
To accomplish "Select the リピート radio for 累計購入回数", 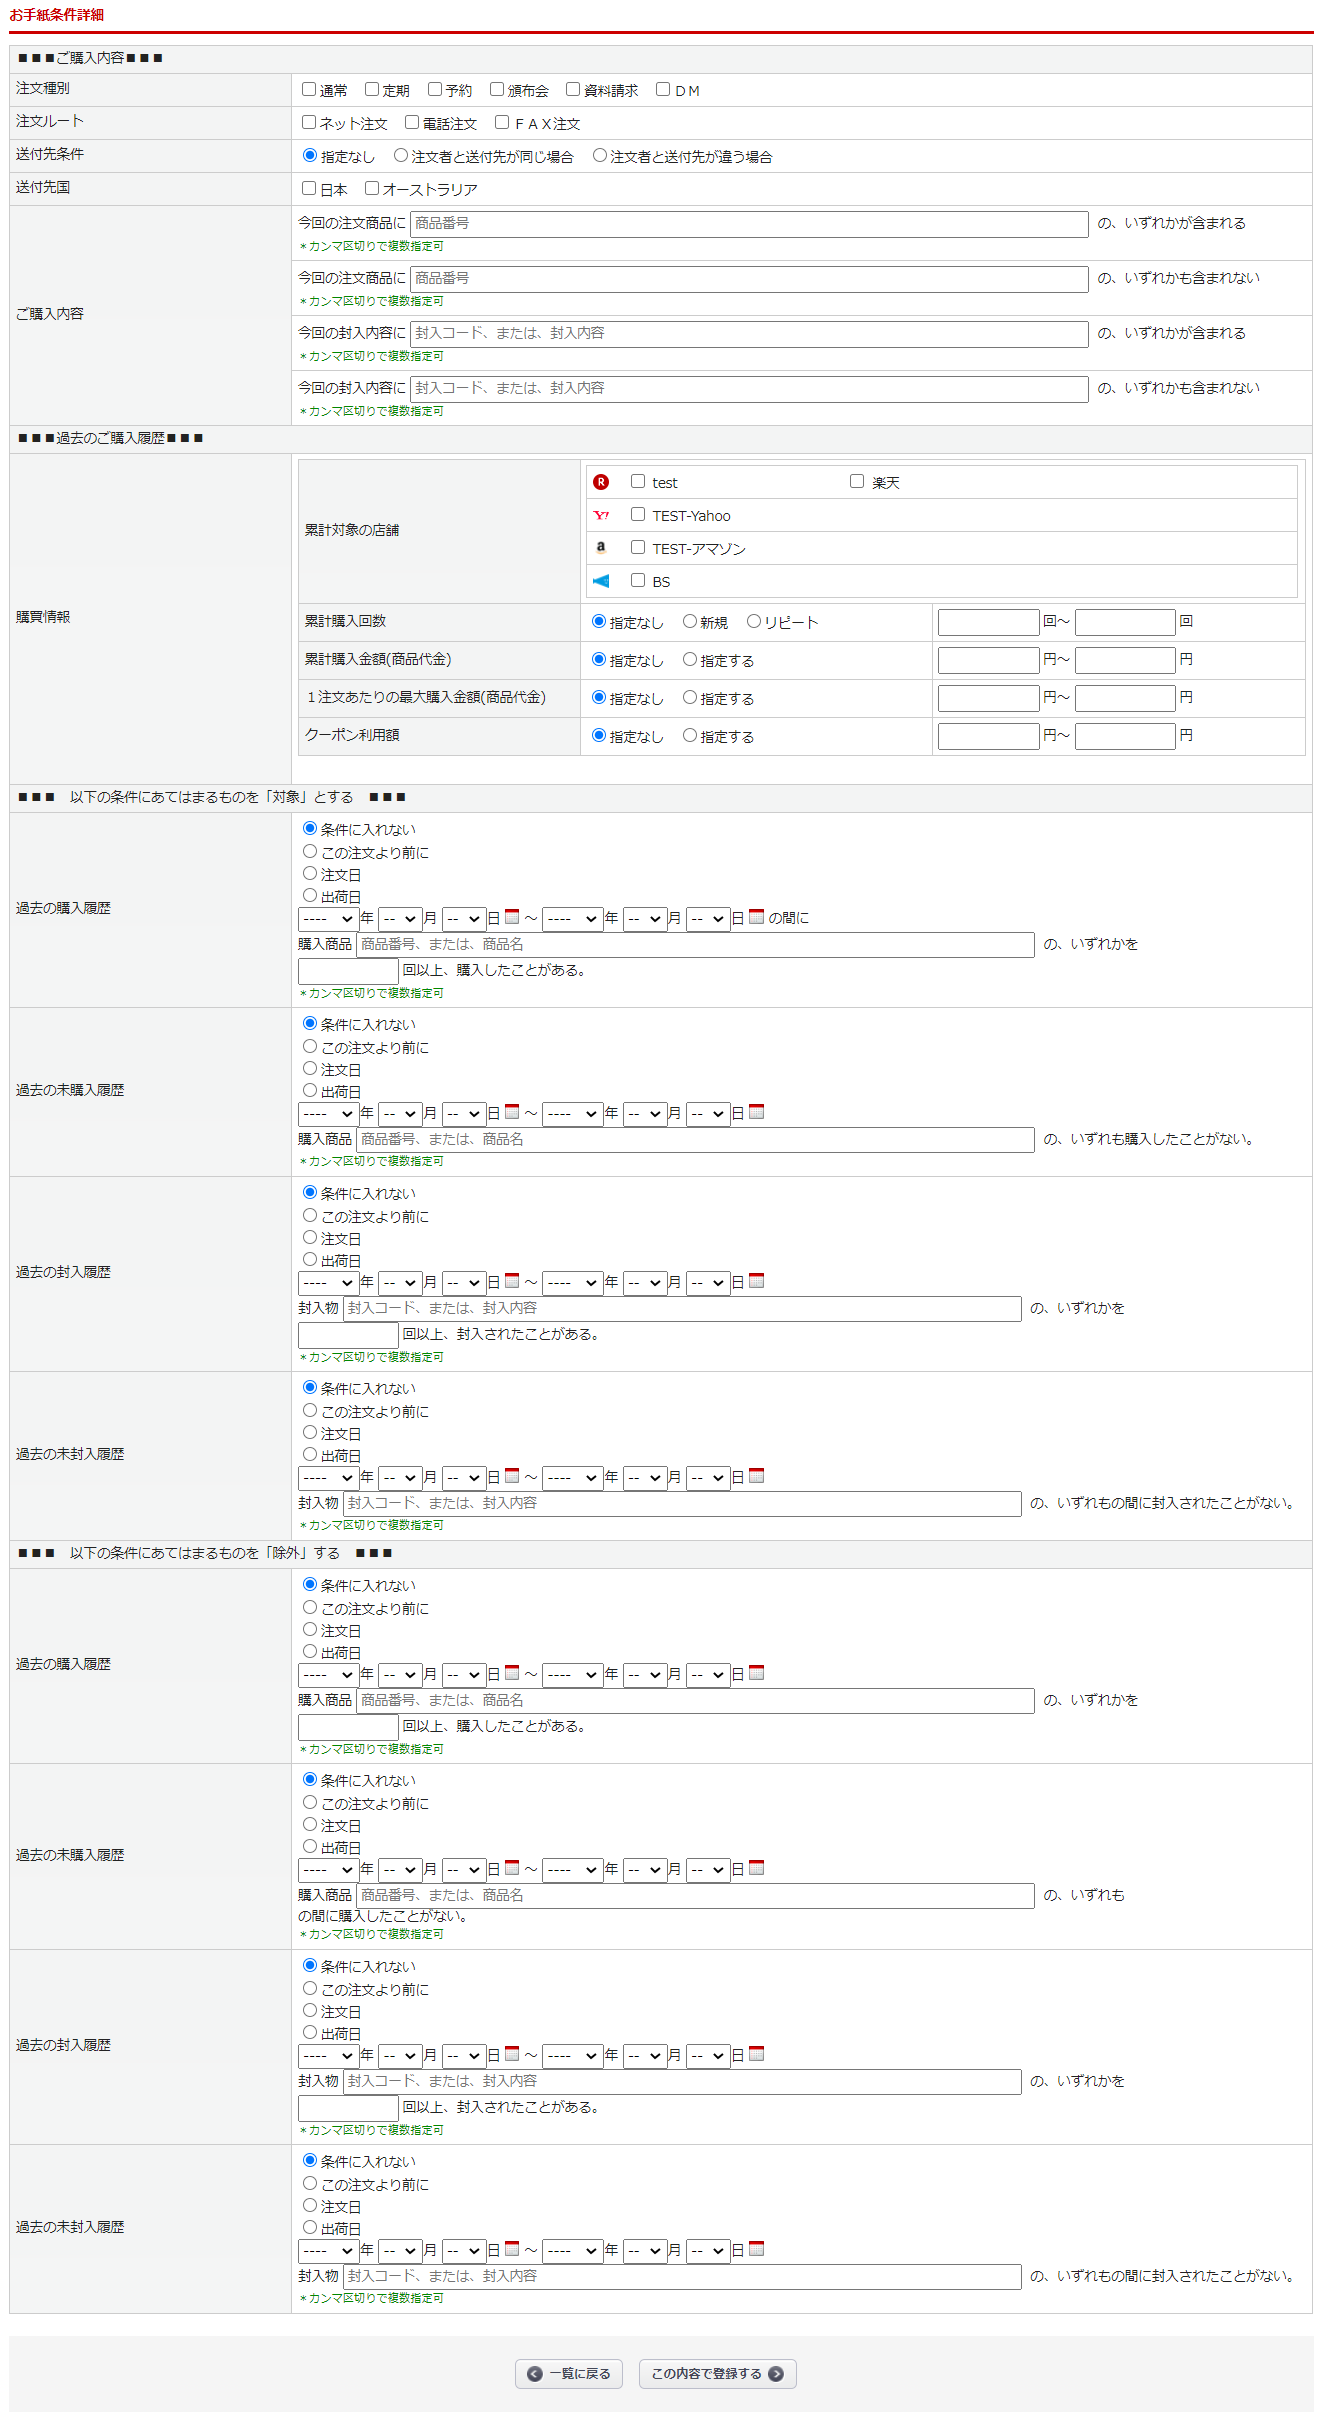I will (754, 621).
